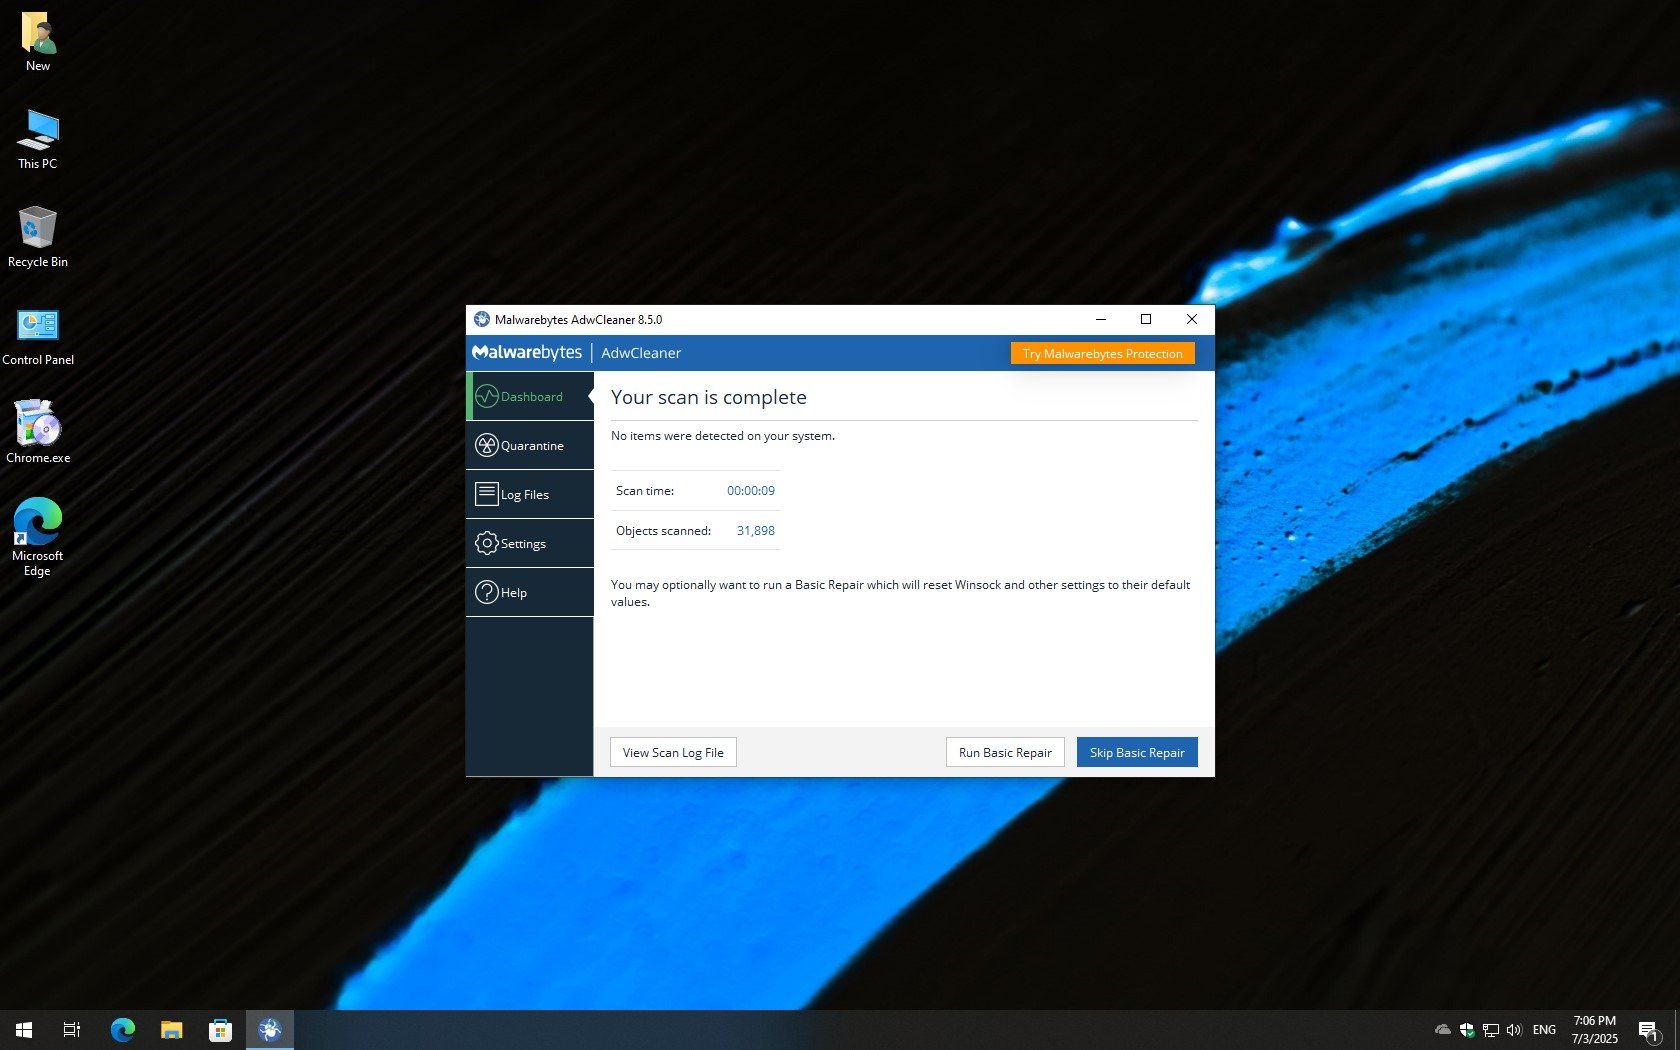This screenshot has width=1680, height=1050.
Task: Close the AdwCleaner window
Action: click(1192, 319)
